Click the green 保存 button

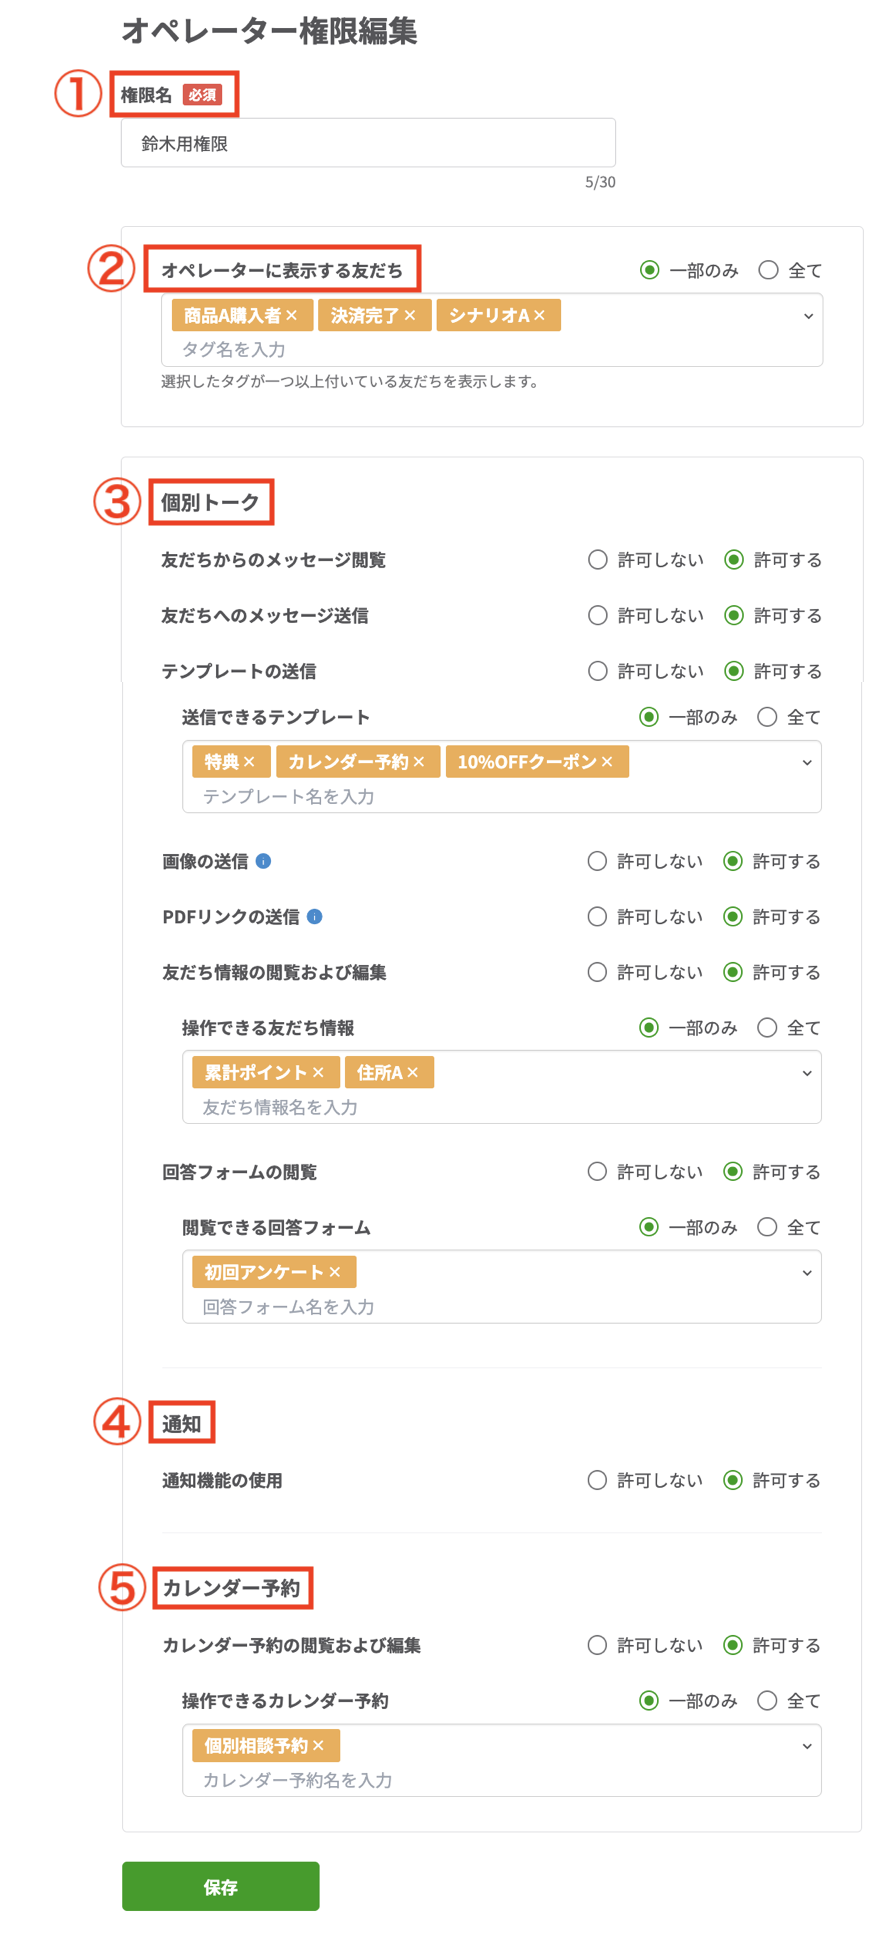point(220,1886)
